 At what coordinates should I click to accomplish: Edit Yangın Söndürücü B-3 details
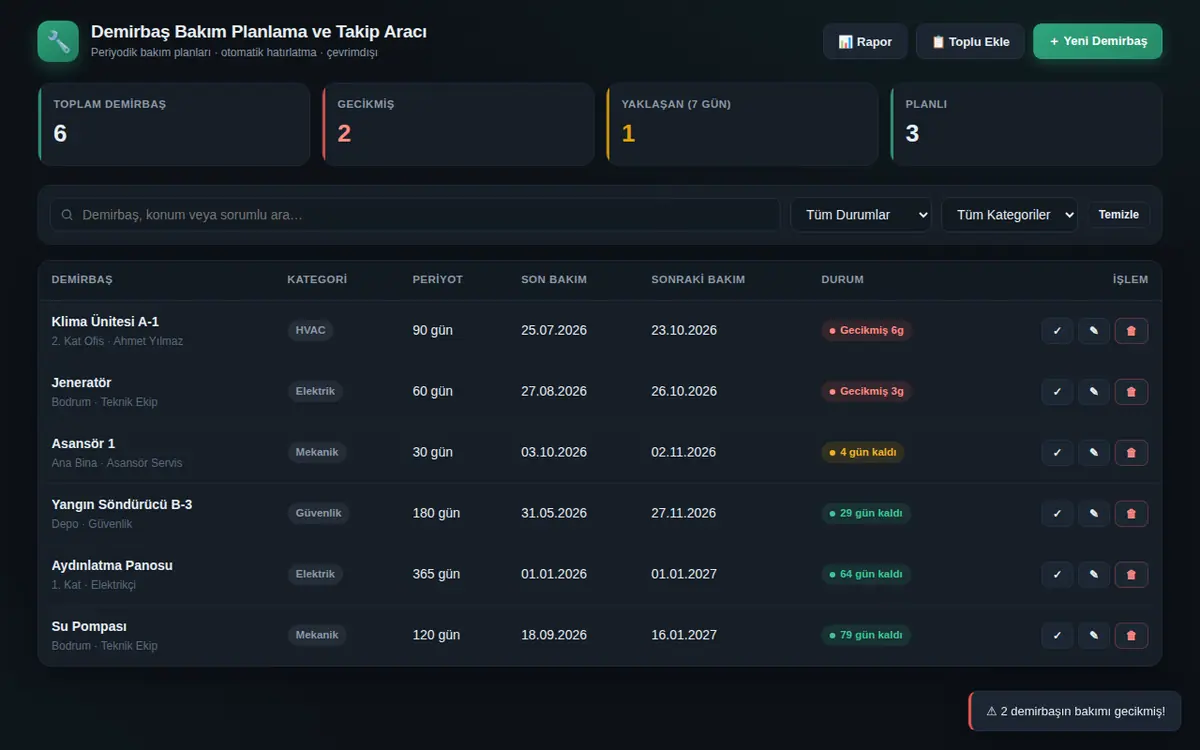coord(1094,514)
